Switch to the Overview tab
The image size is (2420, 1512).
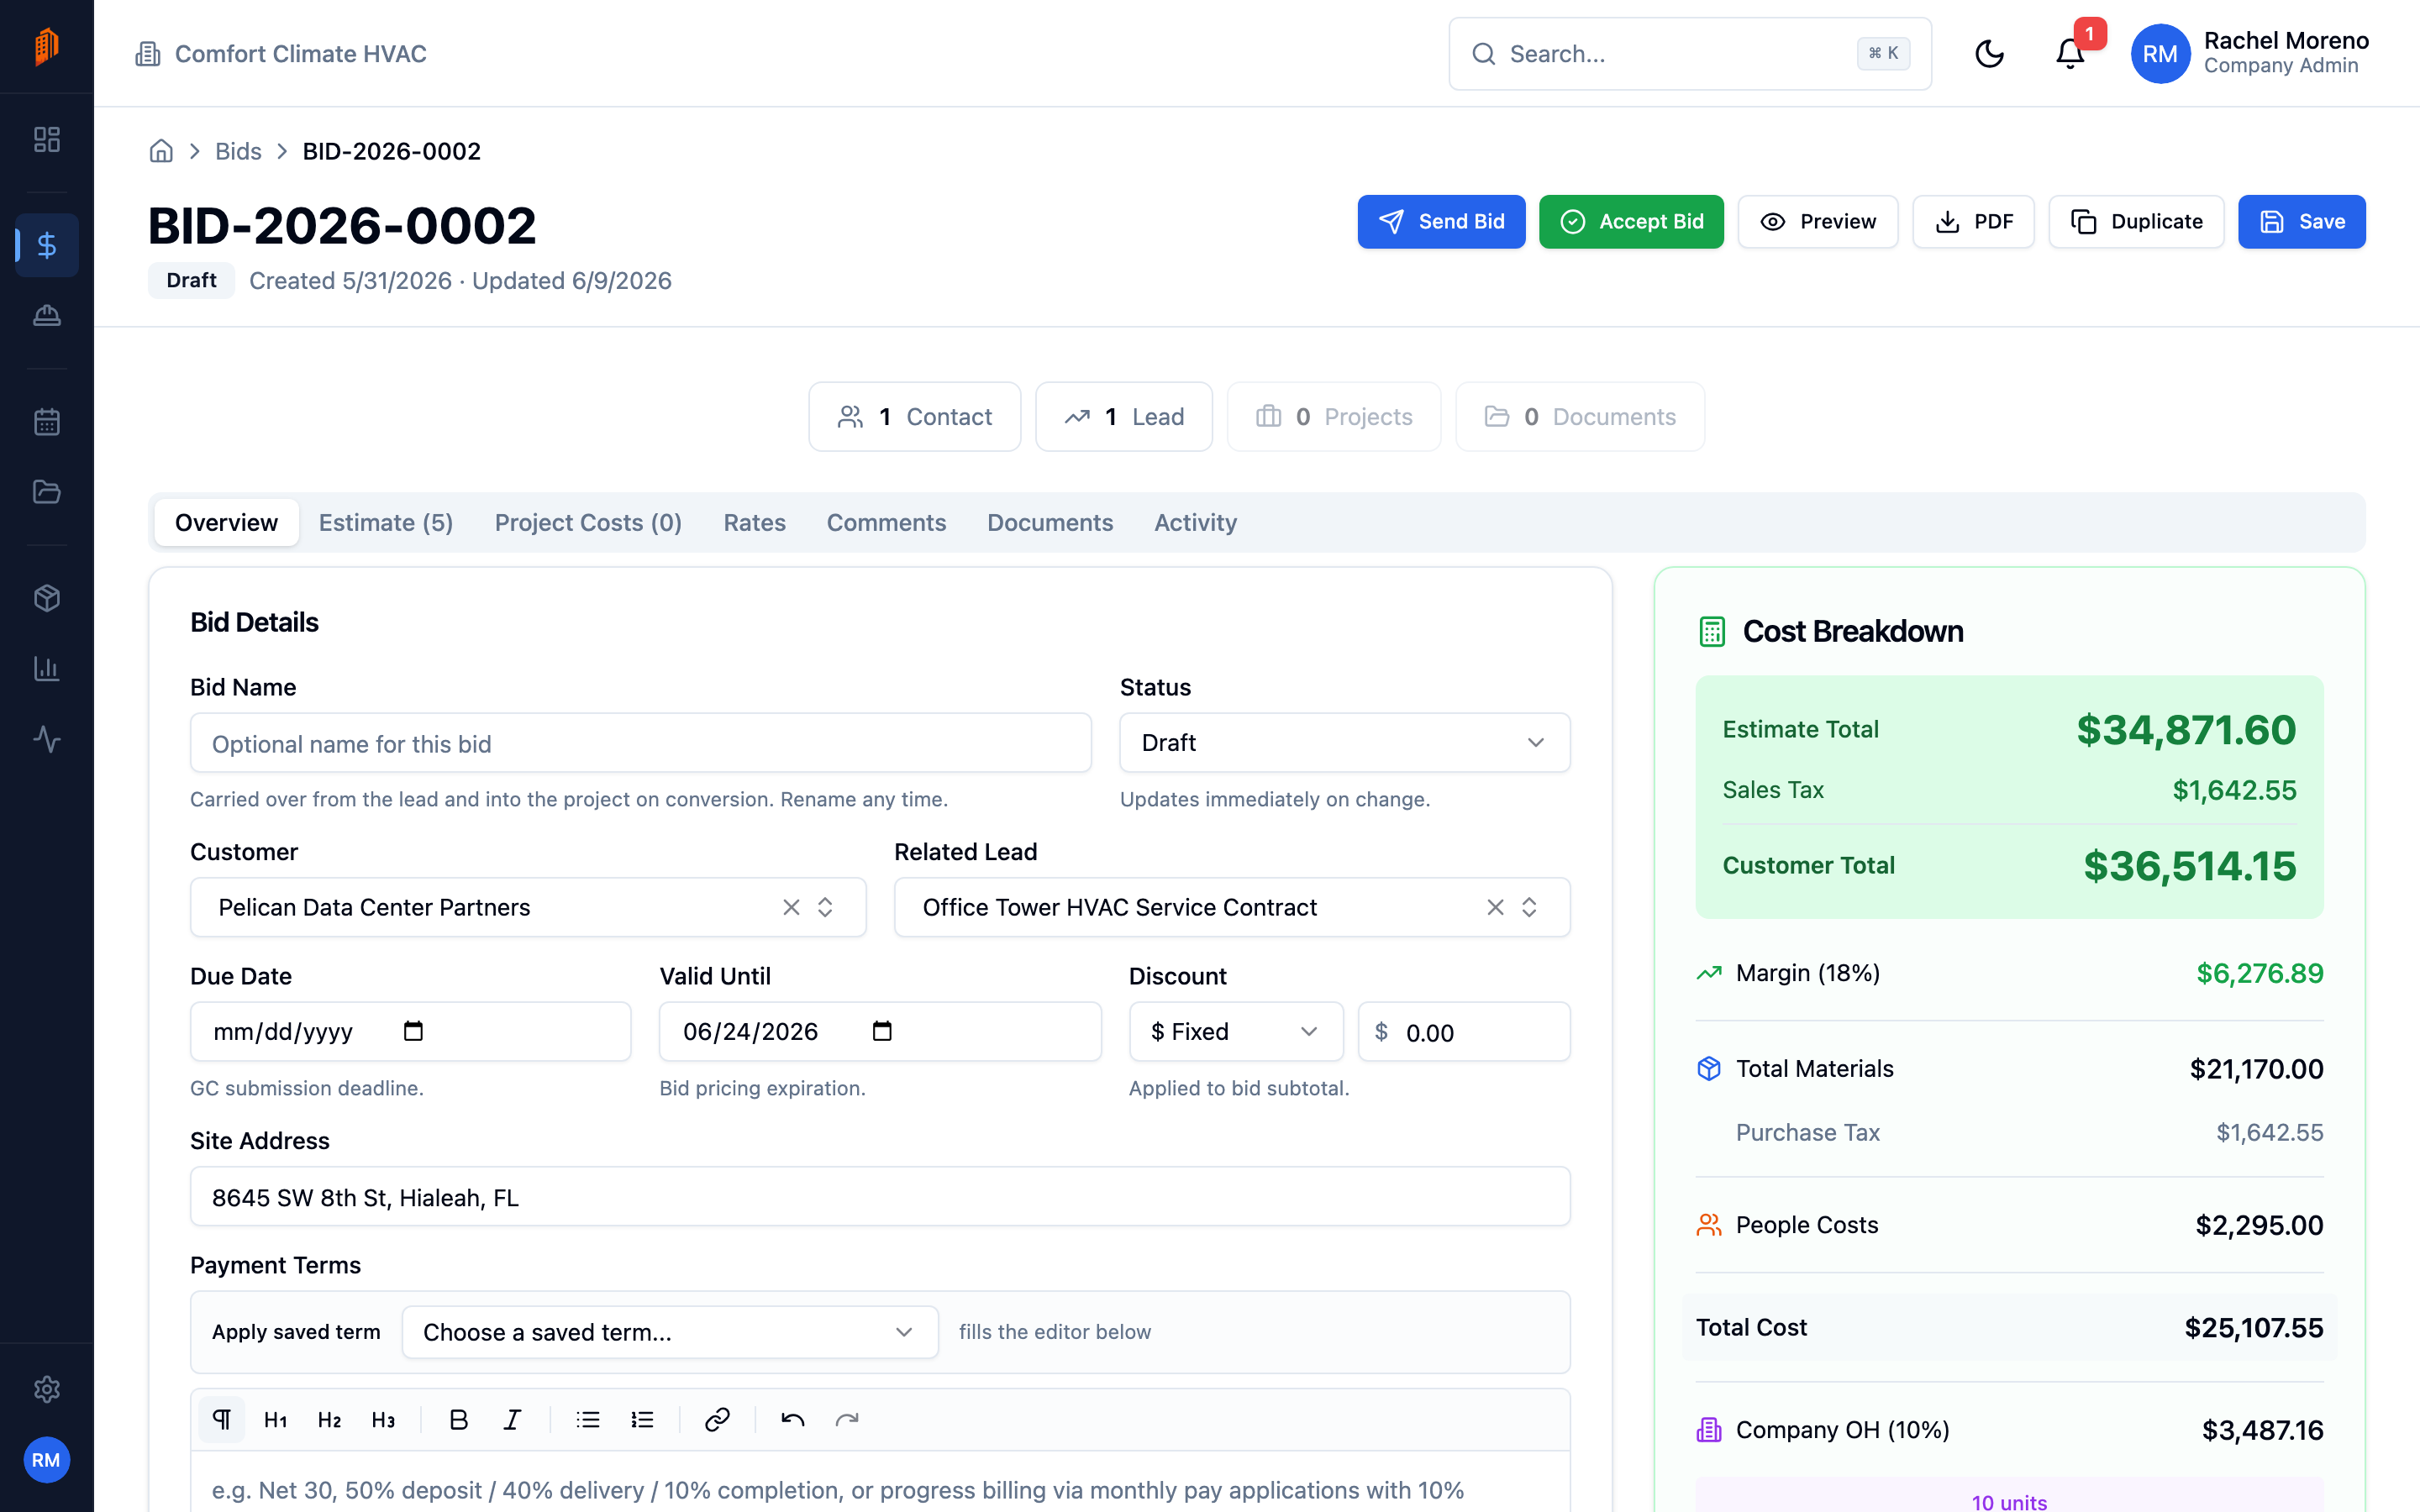pyautogui.click(x=226, y=522)
